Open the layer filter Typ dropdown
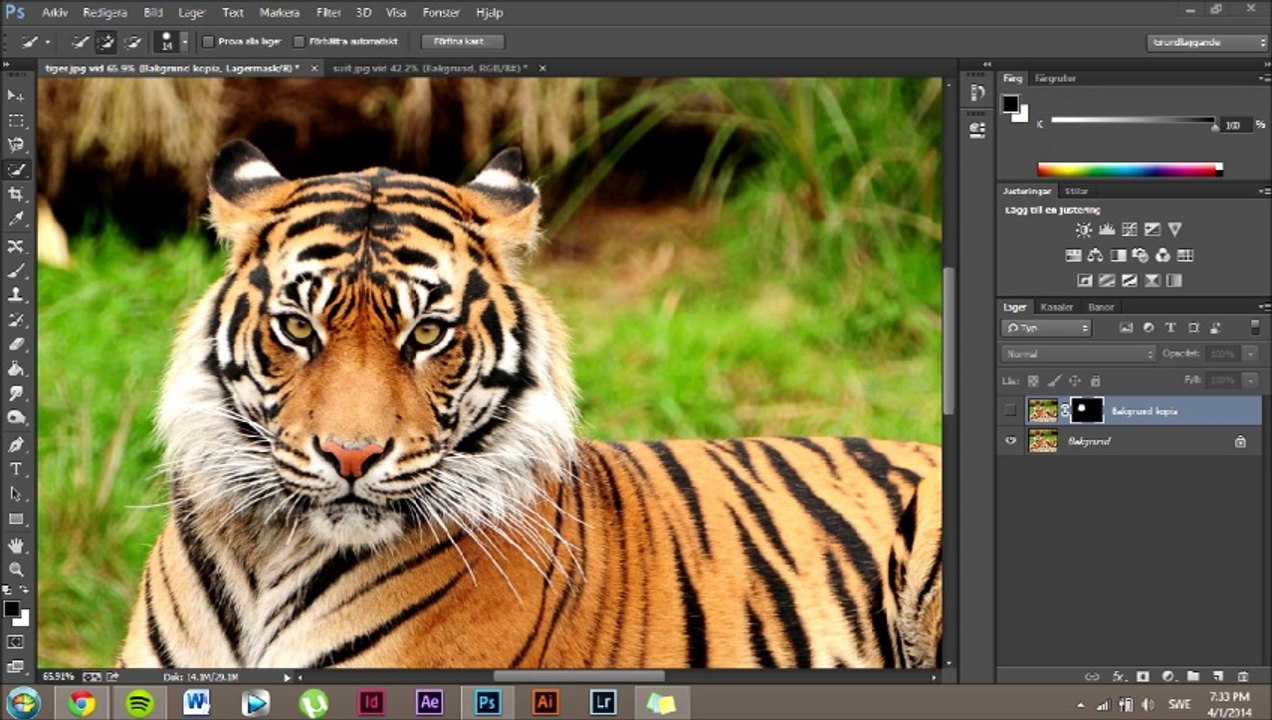Screen dimensions: 1272x720 click(x=1046, y=328)
